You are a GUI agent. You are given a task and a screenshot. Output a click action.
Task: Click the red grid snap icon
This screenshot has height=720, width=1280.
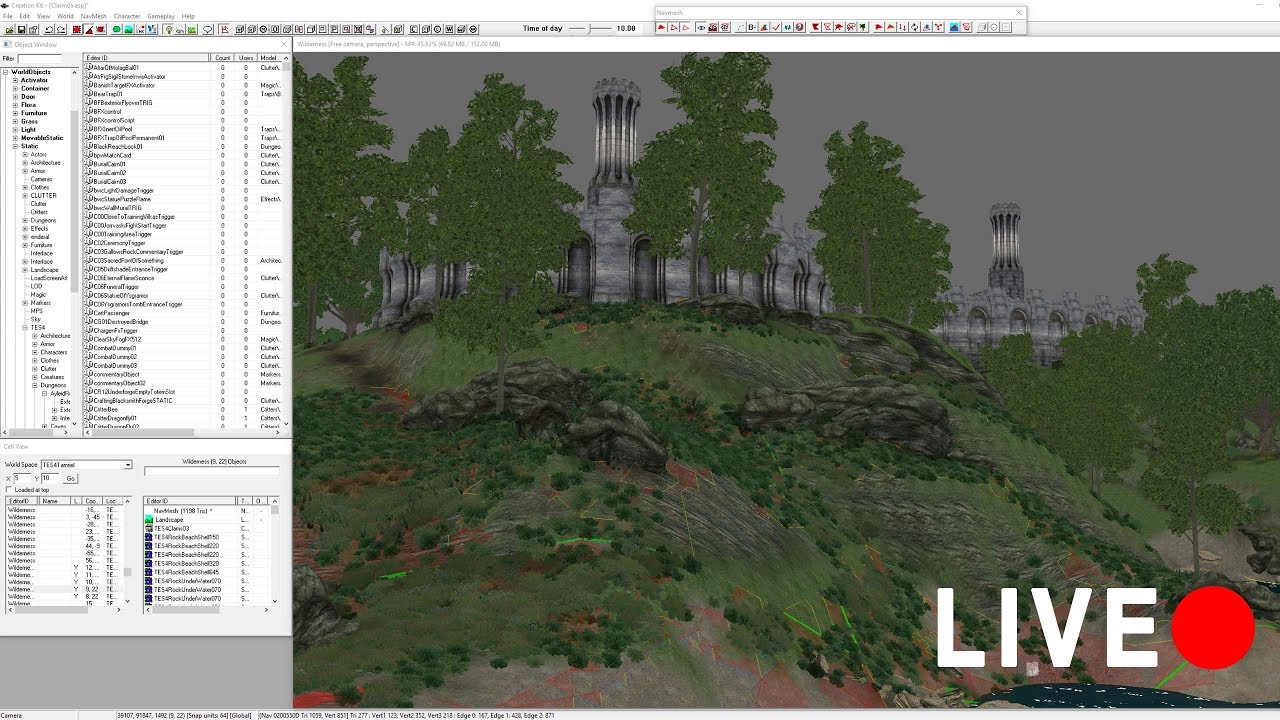[78, 30]
